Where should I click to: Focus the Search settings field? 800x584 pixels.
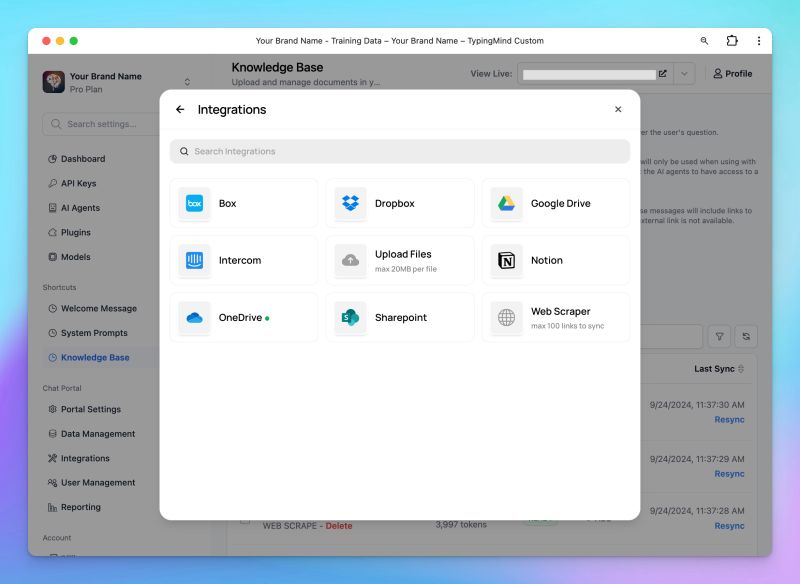click(x=102, y=124)
